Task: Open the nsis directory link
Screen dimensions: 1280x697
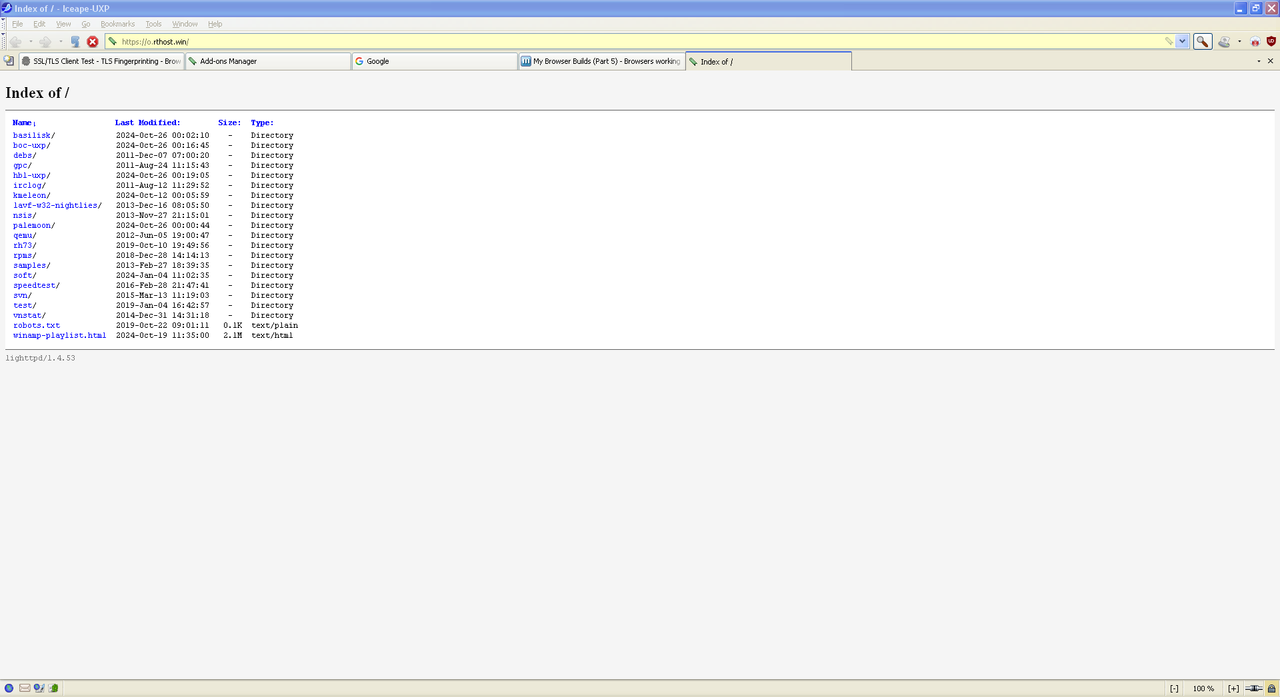Action: click(x=22, y=215)
